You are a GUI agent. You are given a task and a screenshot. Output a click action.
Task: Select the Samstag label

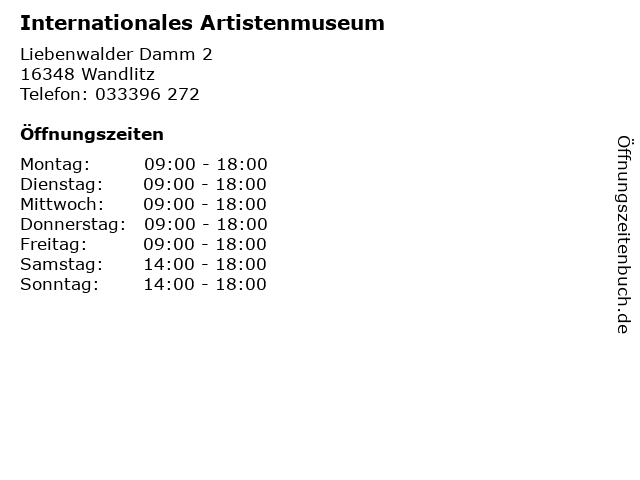pyautogui.click(x=62, y=264)
